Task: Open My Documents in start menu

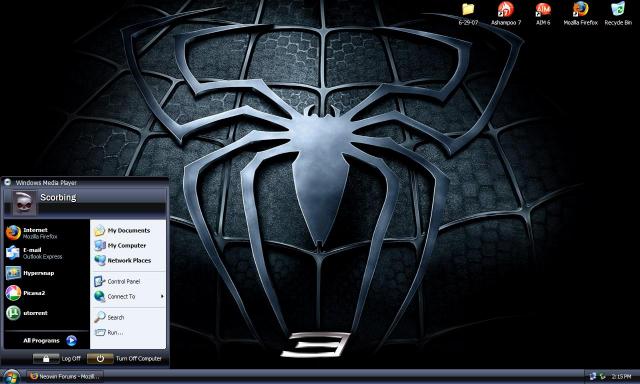Action: coord(129,231)
